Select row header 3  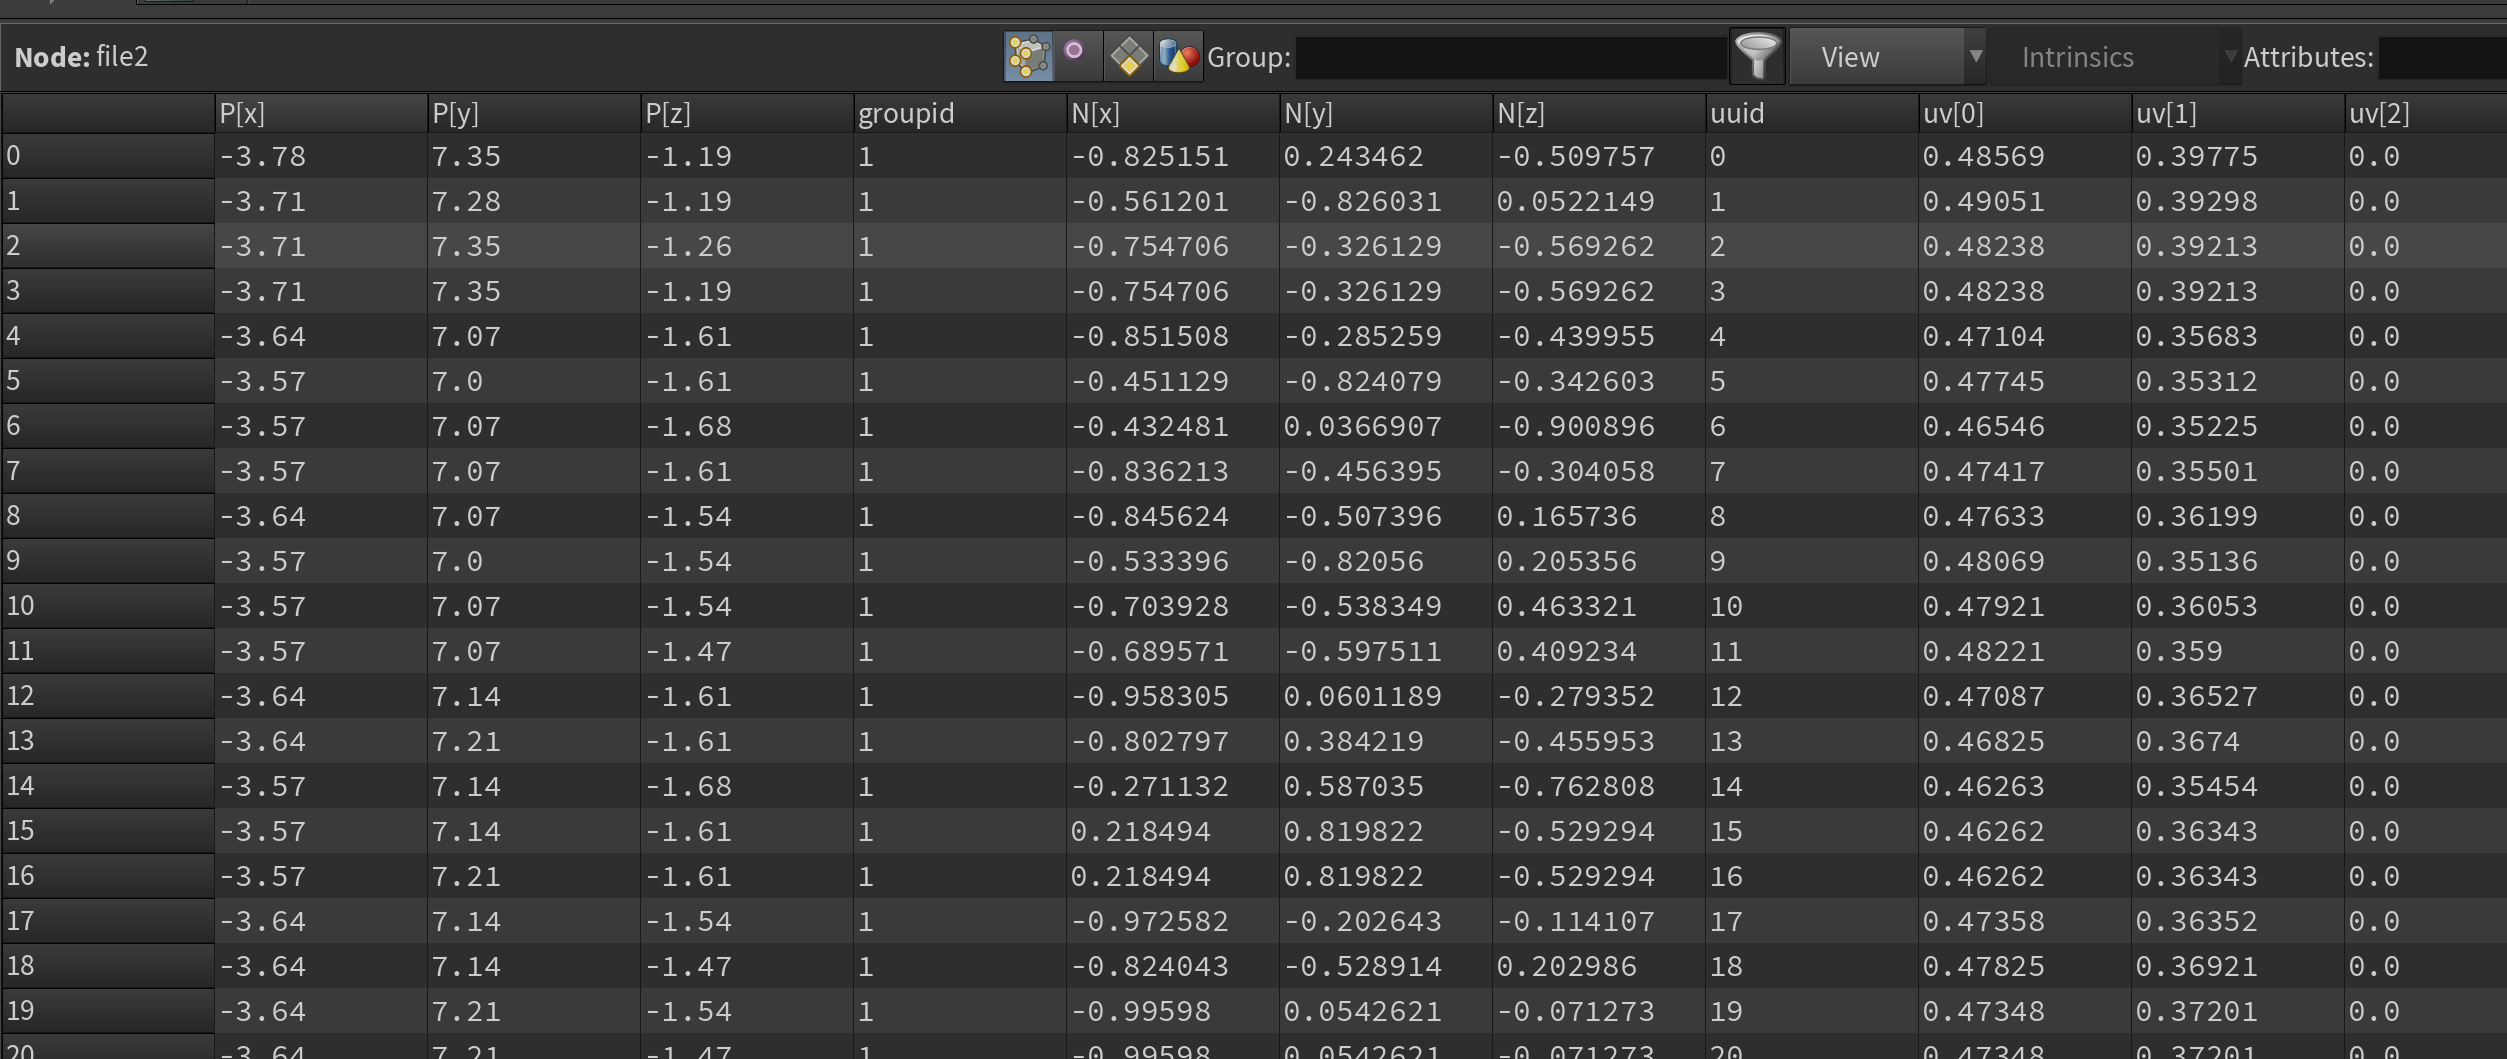pos(108,291)
